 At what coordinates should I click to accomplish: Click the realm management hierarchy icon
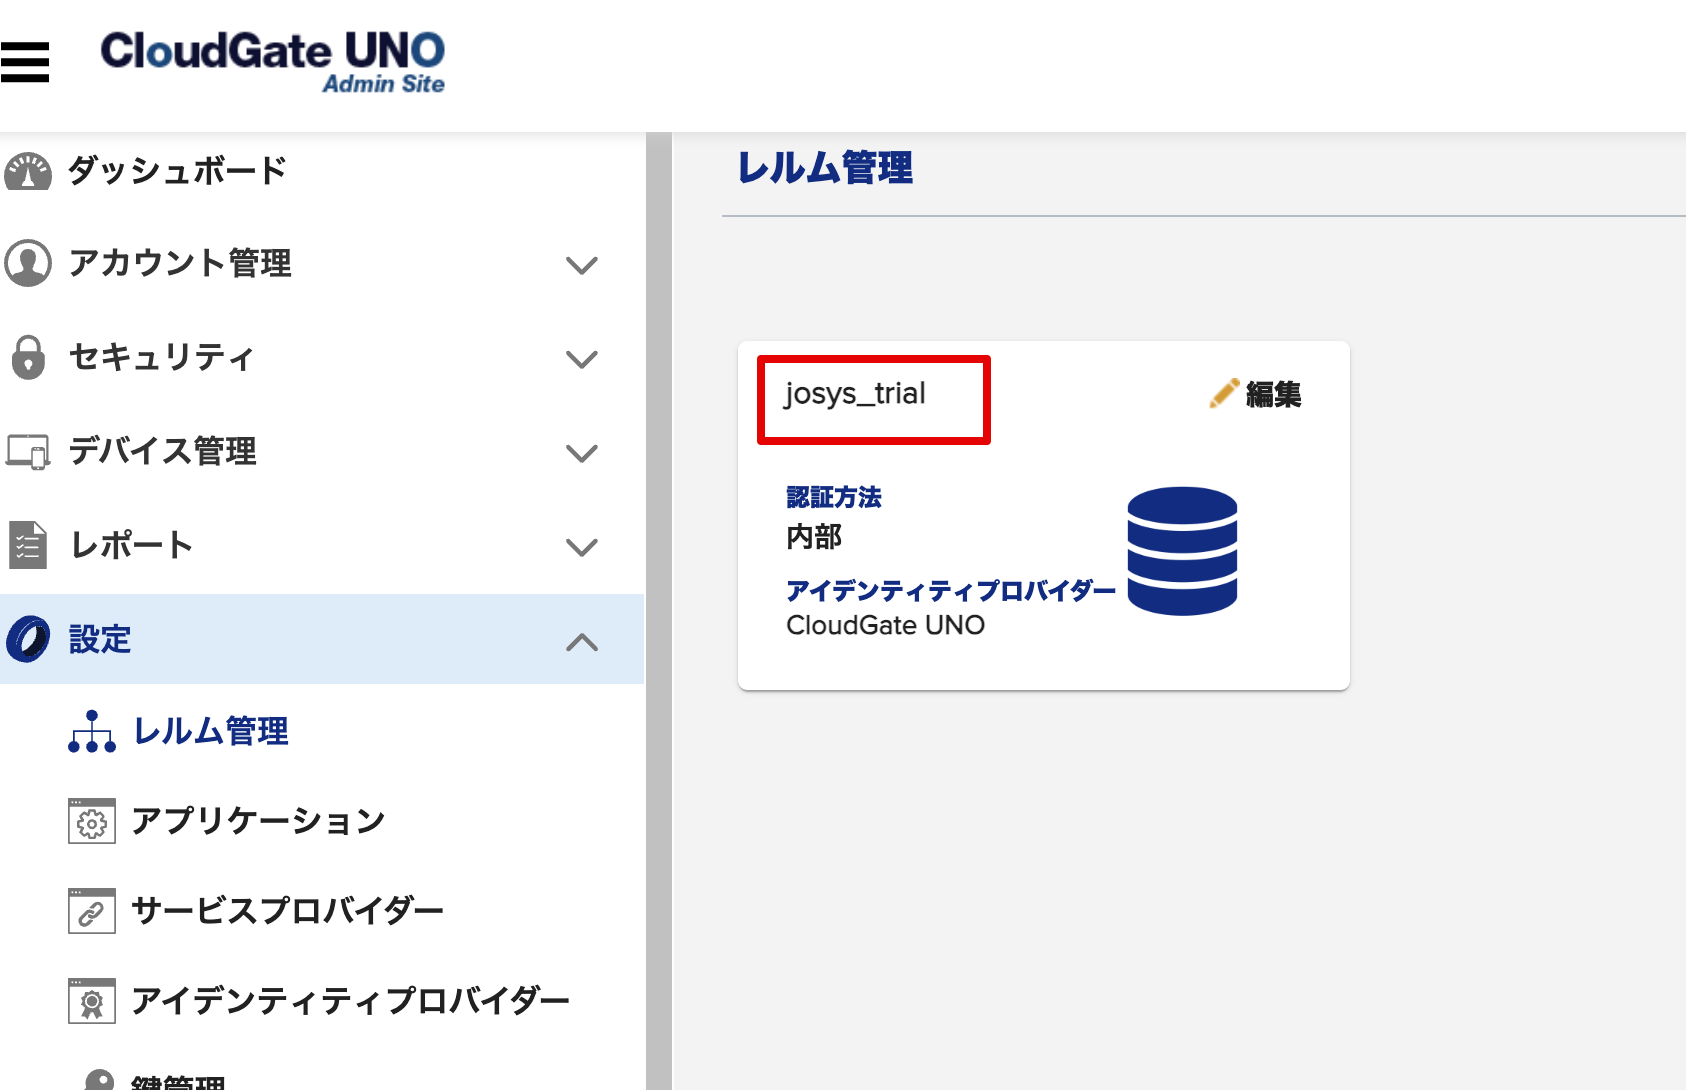tap(92, 731)
